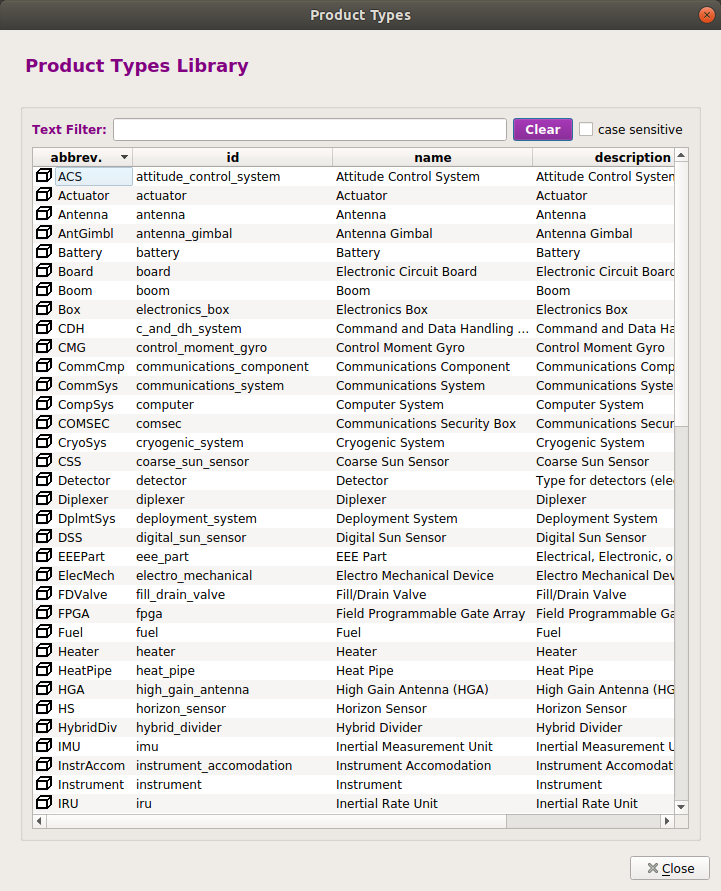Viewport: 721px width, 891px height.
Task: Clear the text filter
Action: [x=543, y=130]
